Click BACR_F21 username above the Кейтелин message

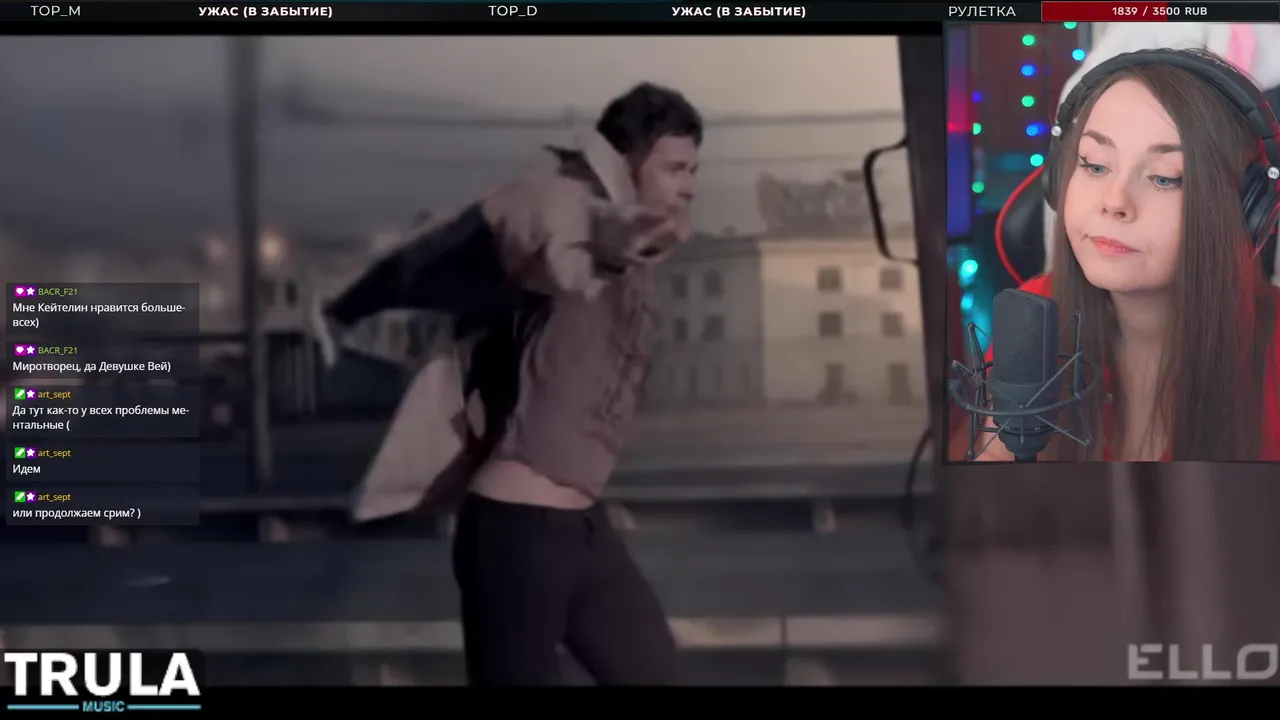pos(57,292)
